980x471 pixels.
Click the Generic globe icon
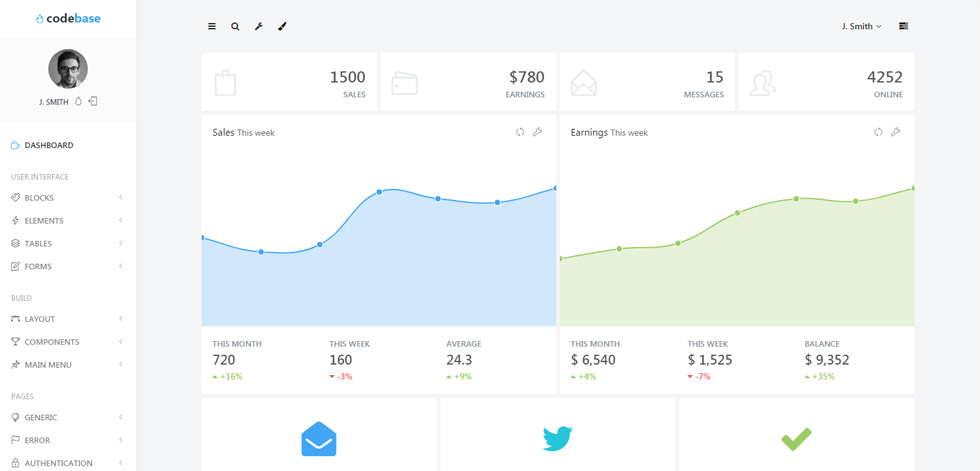coord(16,417)
